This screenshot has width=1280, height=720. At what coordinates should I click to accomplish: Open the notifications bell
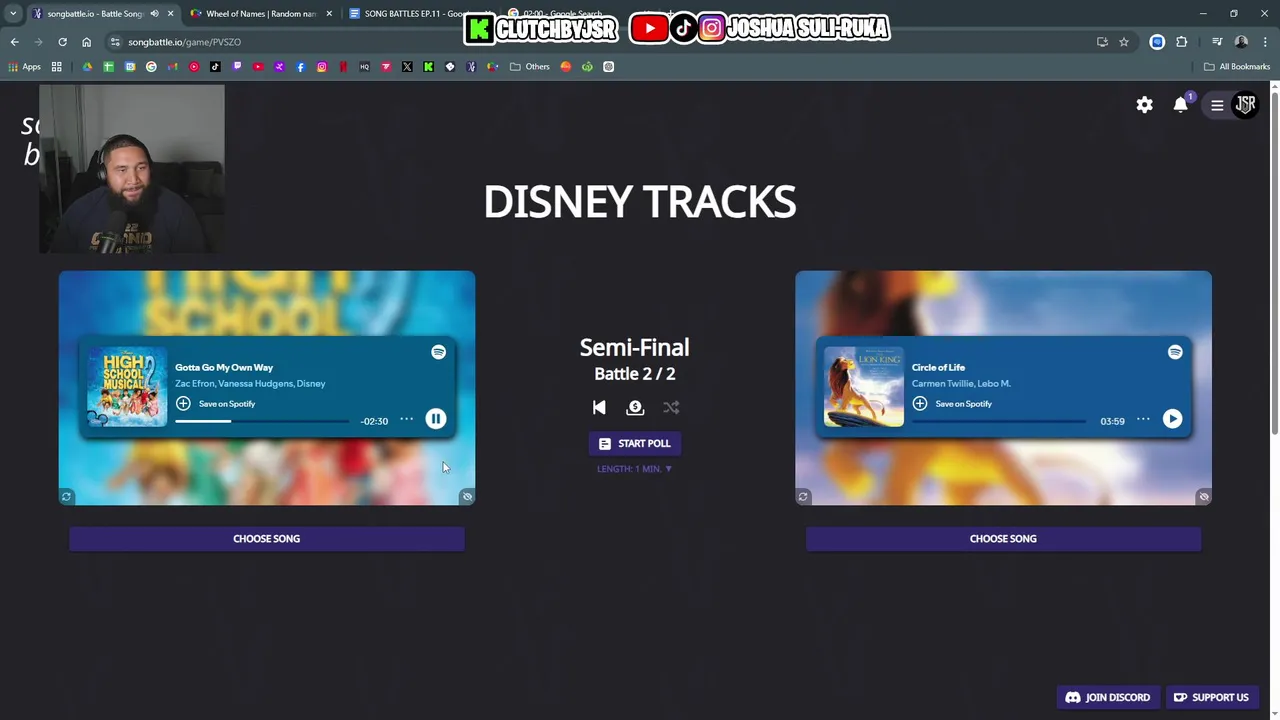coord(1181,105)
